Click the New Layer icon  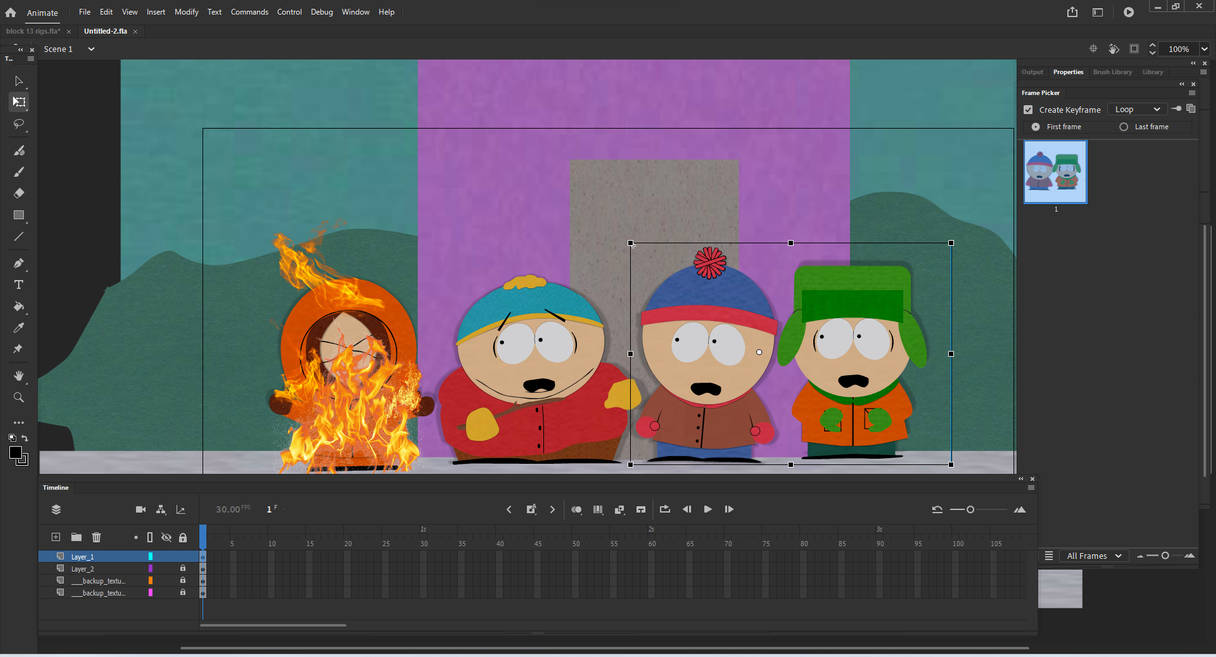(56, 537)
